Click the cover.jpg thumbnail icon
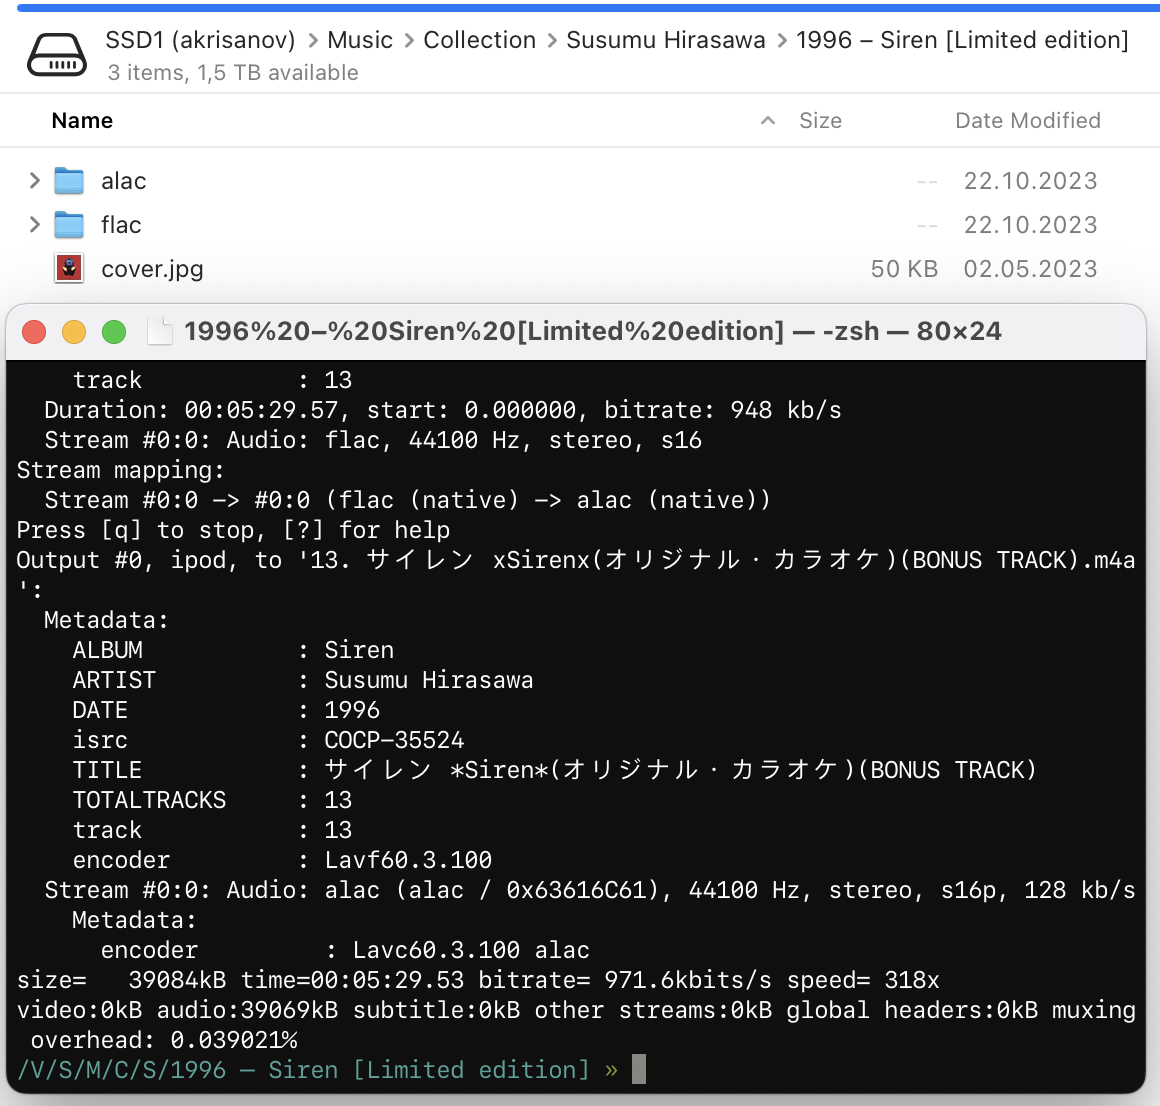Image resolution: width=1160 pixels, height=1106 pixels. pyautogui.click(x=69, y=269)
